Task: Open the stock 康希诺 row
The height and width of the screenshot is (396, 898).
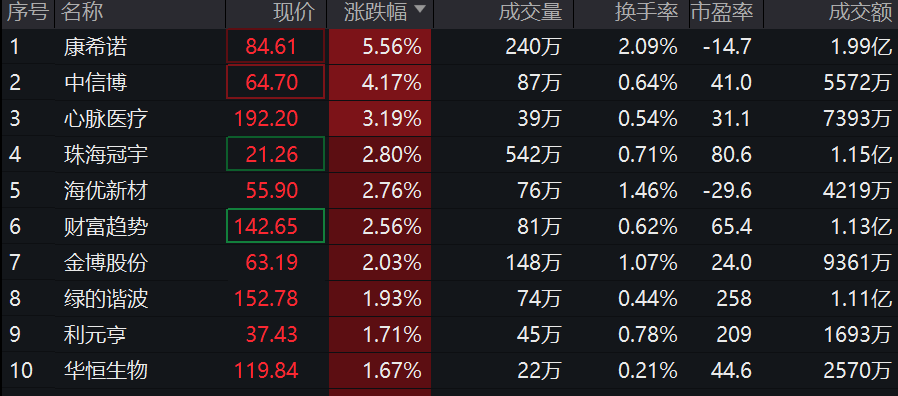Action: pos(449,46)
